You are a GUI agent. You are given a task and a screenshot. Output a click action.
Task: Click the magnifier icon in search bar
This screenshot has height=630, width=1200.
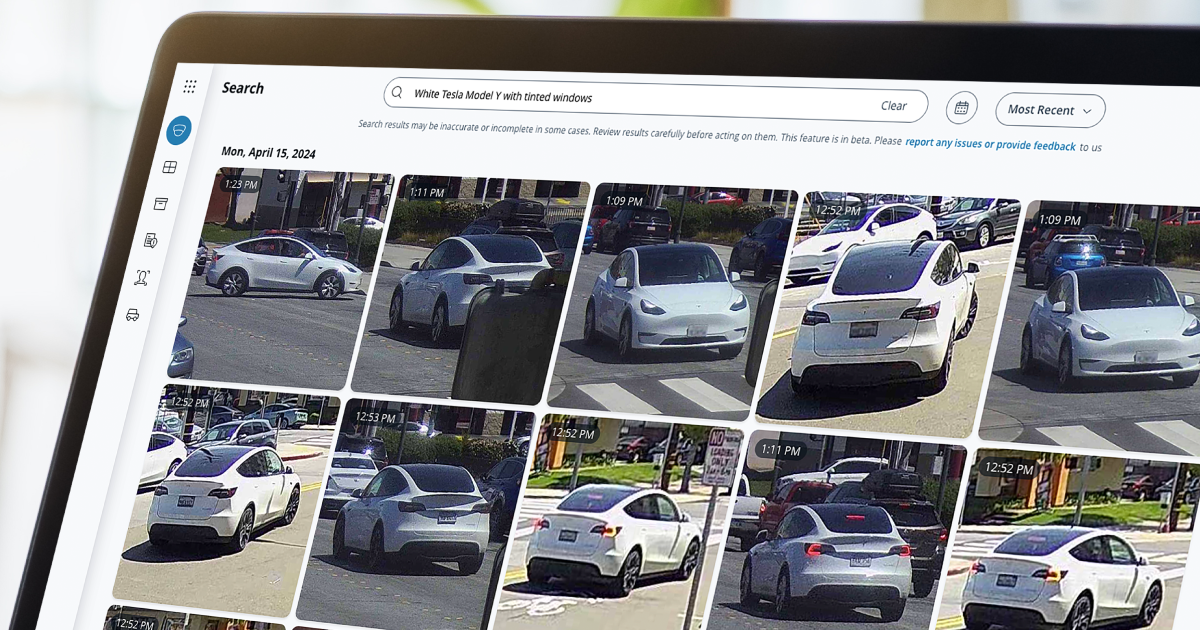click(397, 93)
